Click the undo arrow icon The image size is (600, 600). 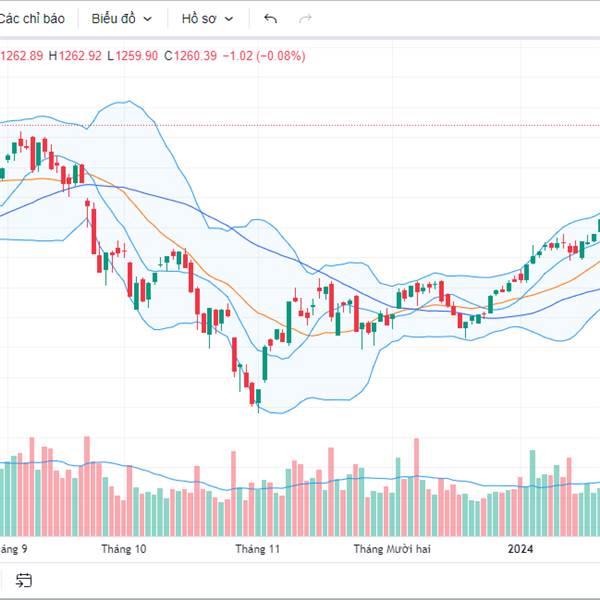[x=271, y=18]
